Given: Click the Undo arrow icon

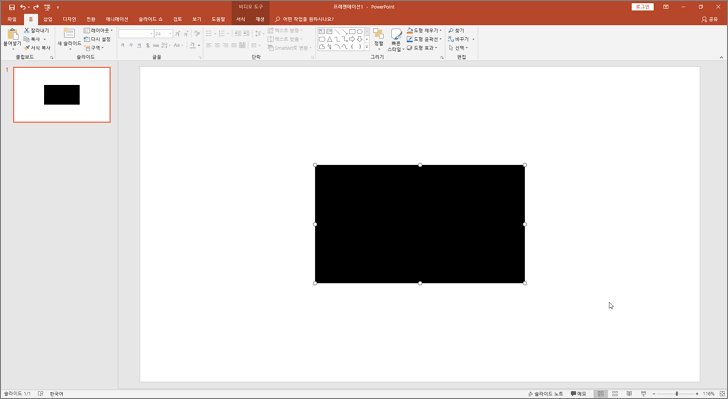Looking at the screenshot, I should [22, 7].
